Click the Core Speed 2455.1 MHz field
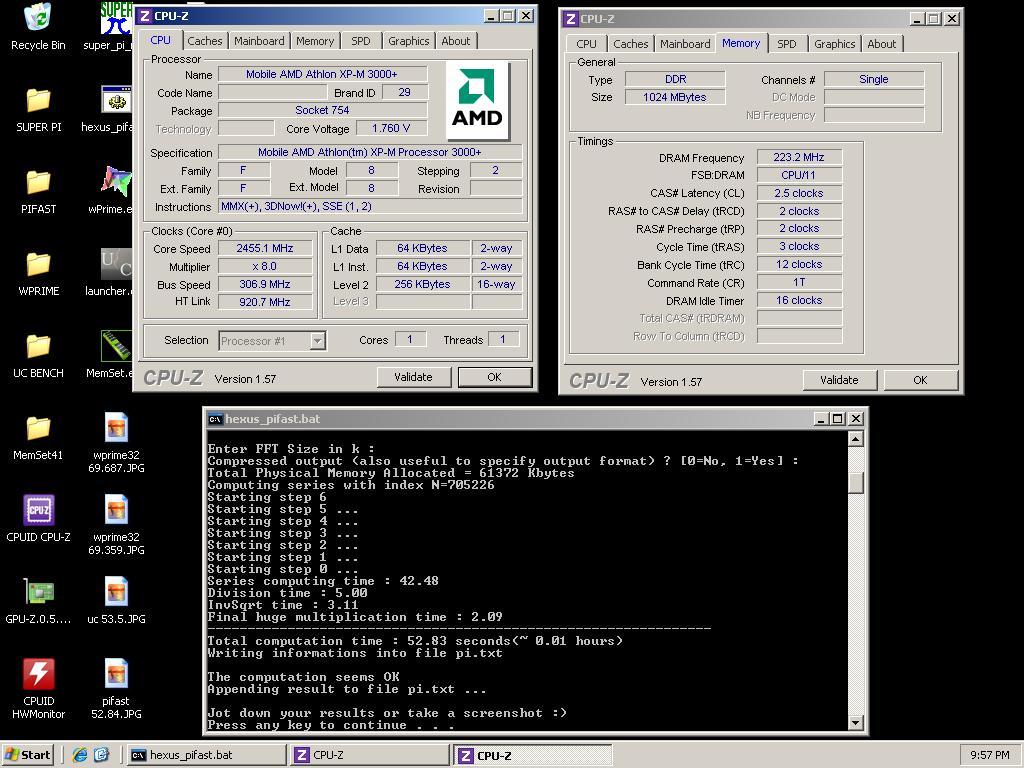The width and height of the screenshot is (1024, 768). click(264, 248)
